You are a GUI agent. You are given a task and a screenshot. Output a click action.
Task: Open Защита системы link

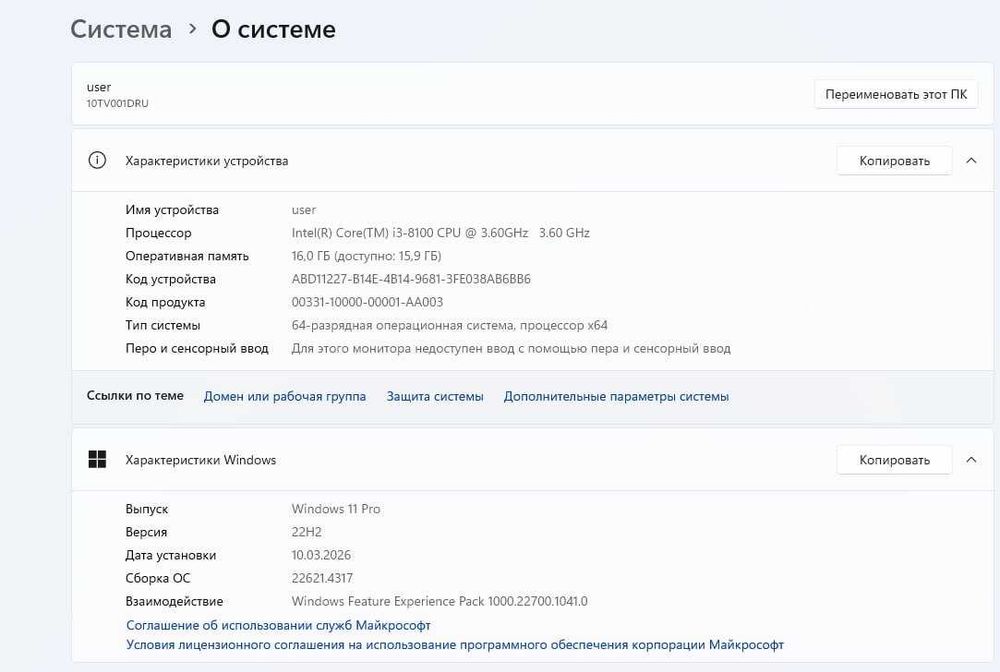point(435,396)
